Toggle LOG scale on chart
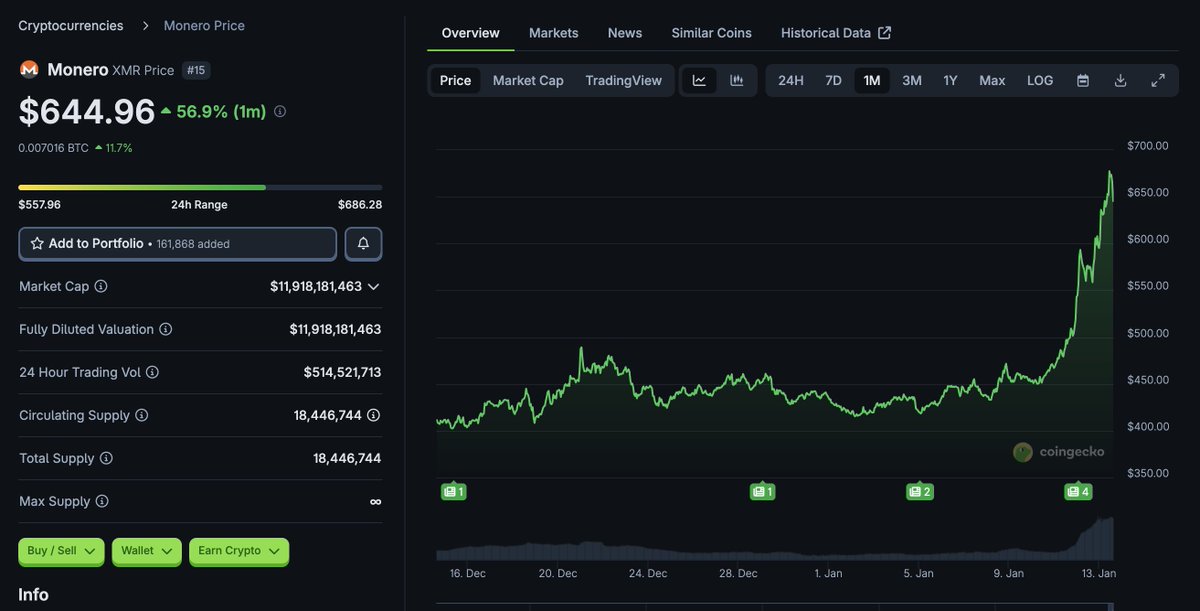1200x611 pixels. [1040, 80]
